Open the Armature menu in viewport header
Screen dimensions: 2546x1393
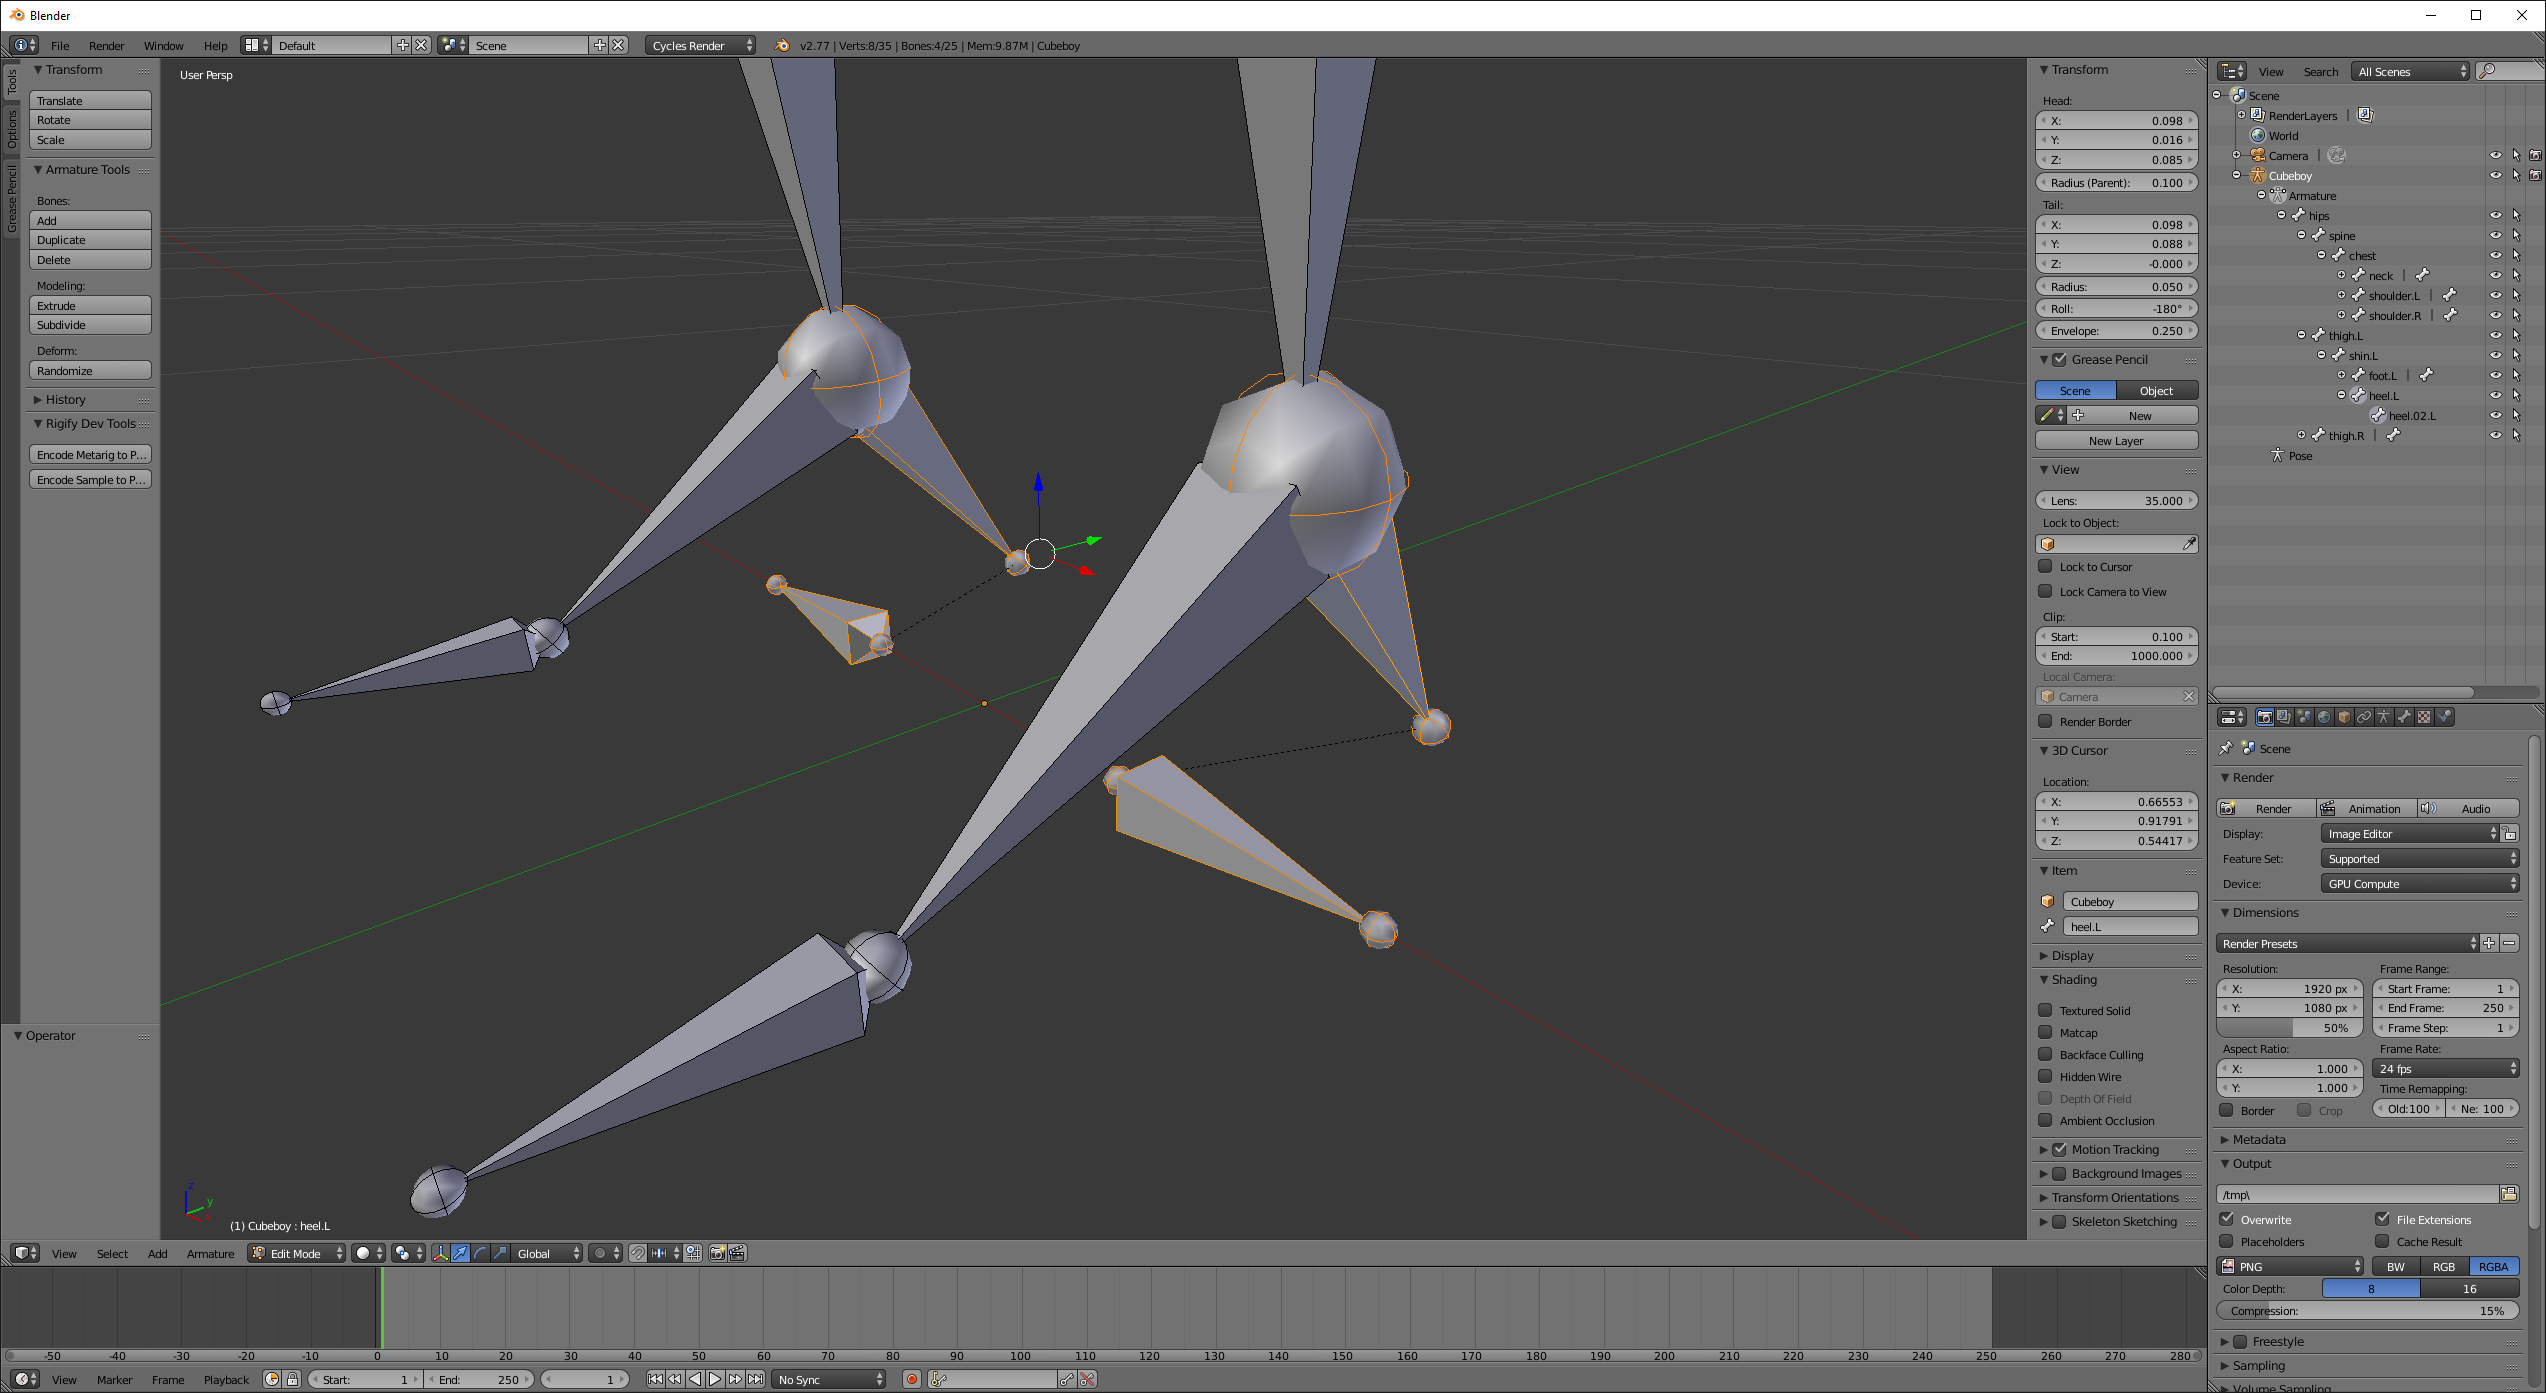[210, 1253]
